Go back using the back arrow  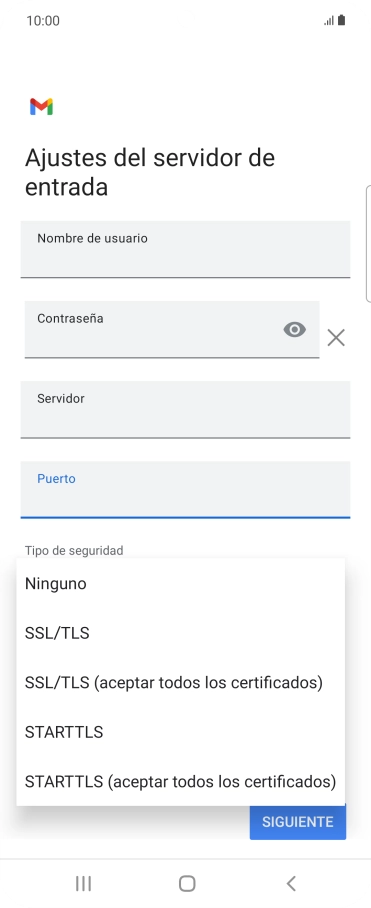point(291,883)
